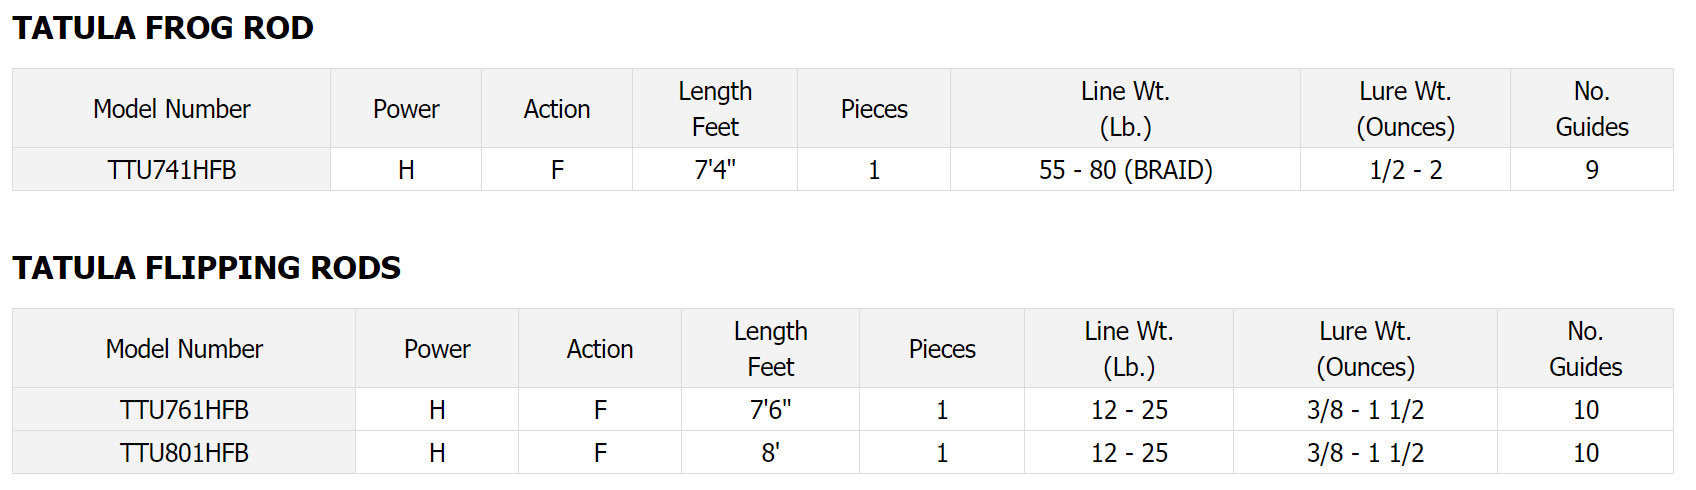Select model number TTU761HFB cell
This screenshot has width=1696, height=490.
click(x=184, y=410)
